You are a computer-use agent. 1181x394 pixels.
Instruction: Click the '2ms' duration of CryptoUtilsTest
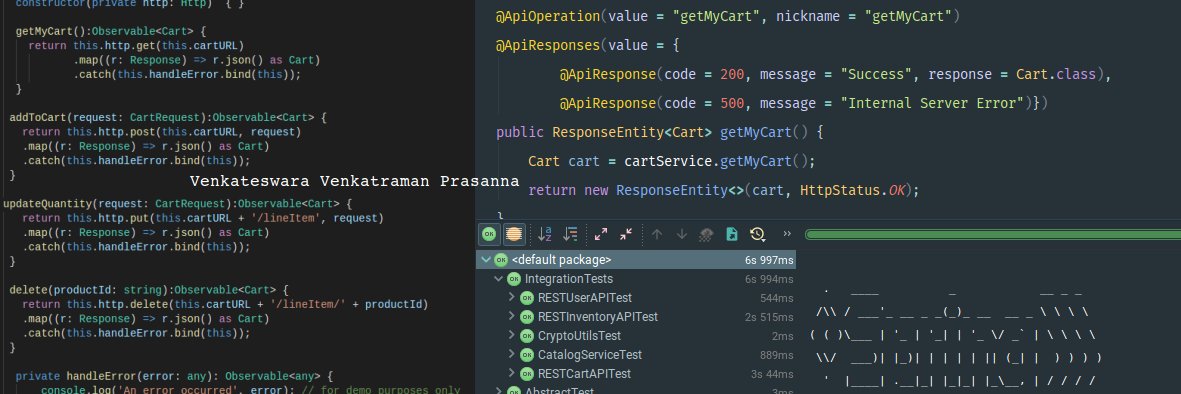pyautogui.click(x=783, y=335)
